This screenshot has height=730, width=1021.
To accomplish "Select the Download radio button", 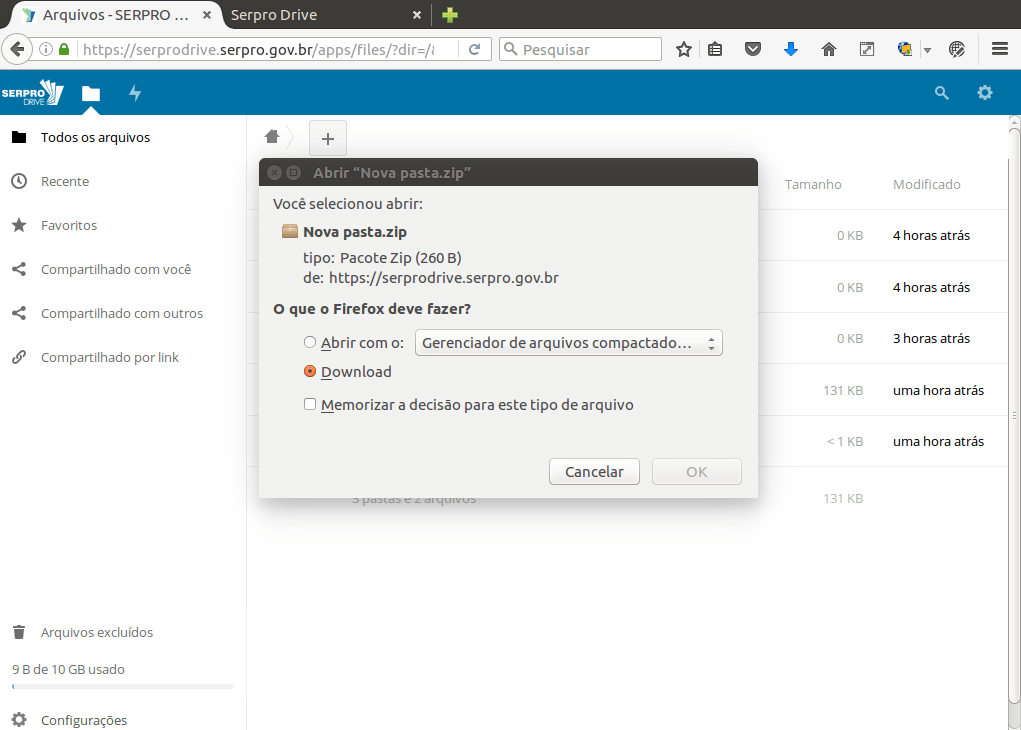I will click(310, 371).
